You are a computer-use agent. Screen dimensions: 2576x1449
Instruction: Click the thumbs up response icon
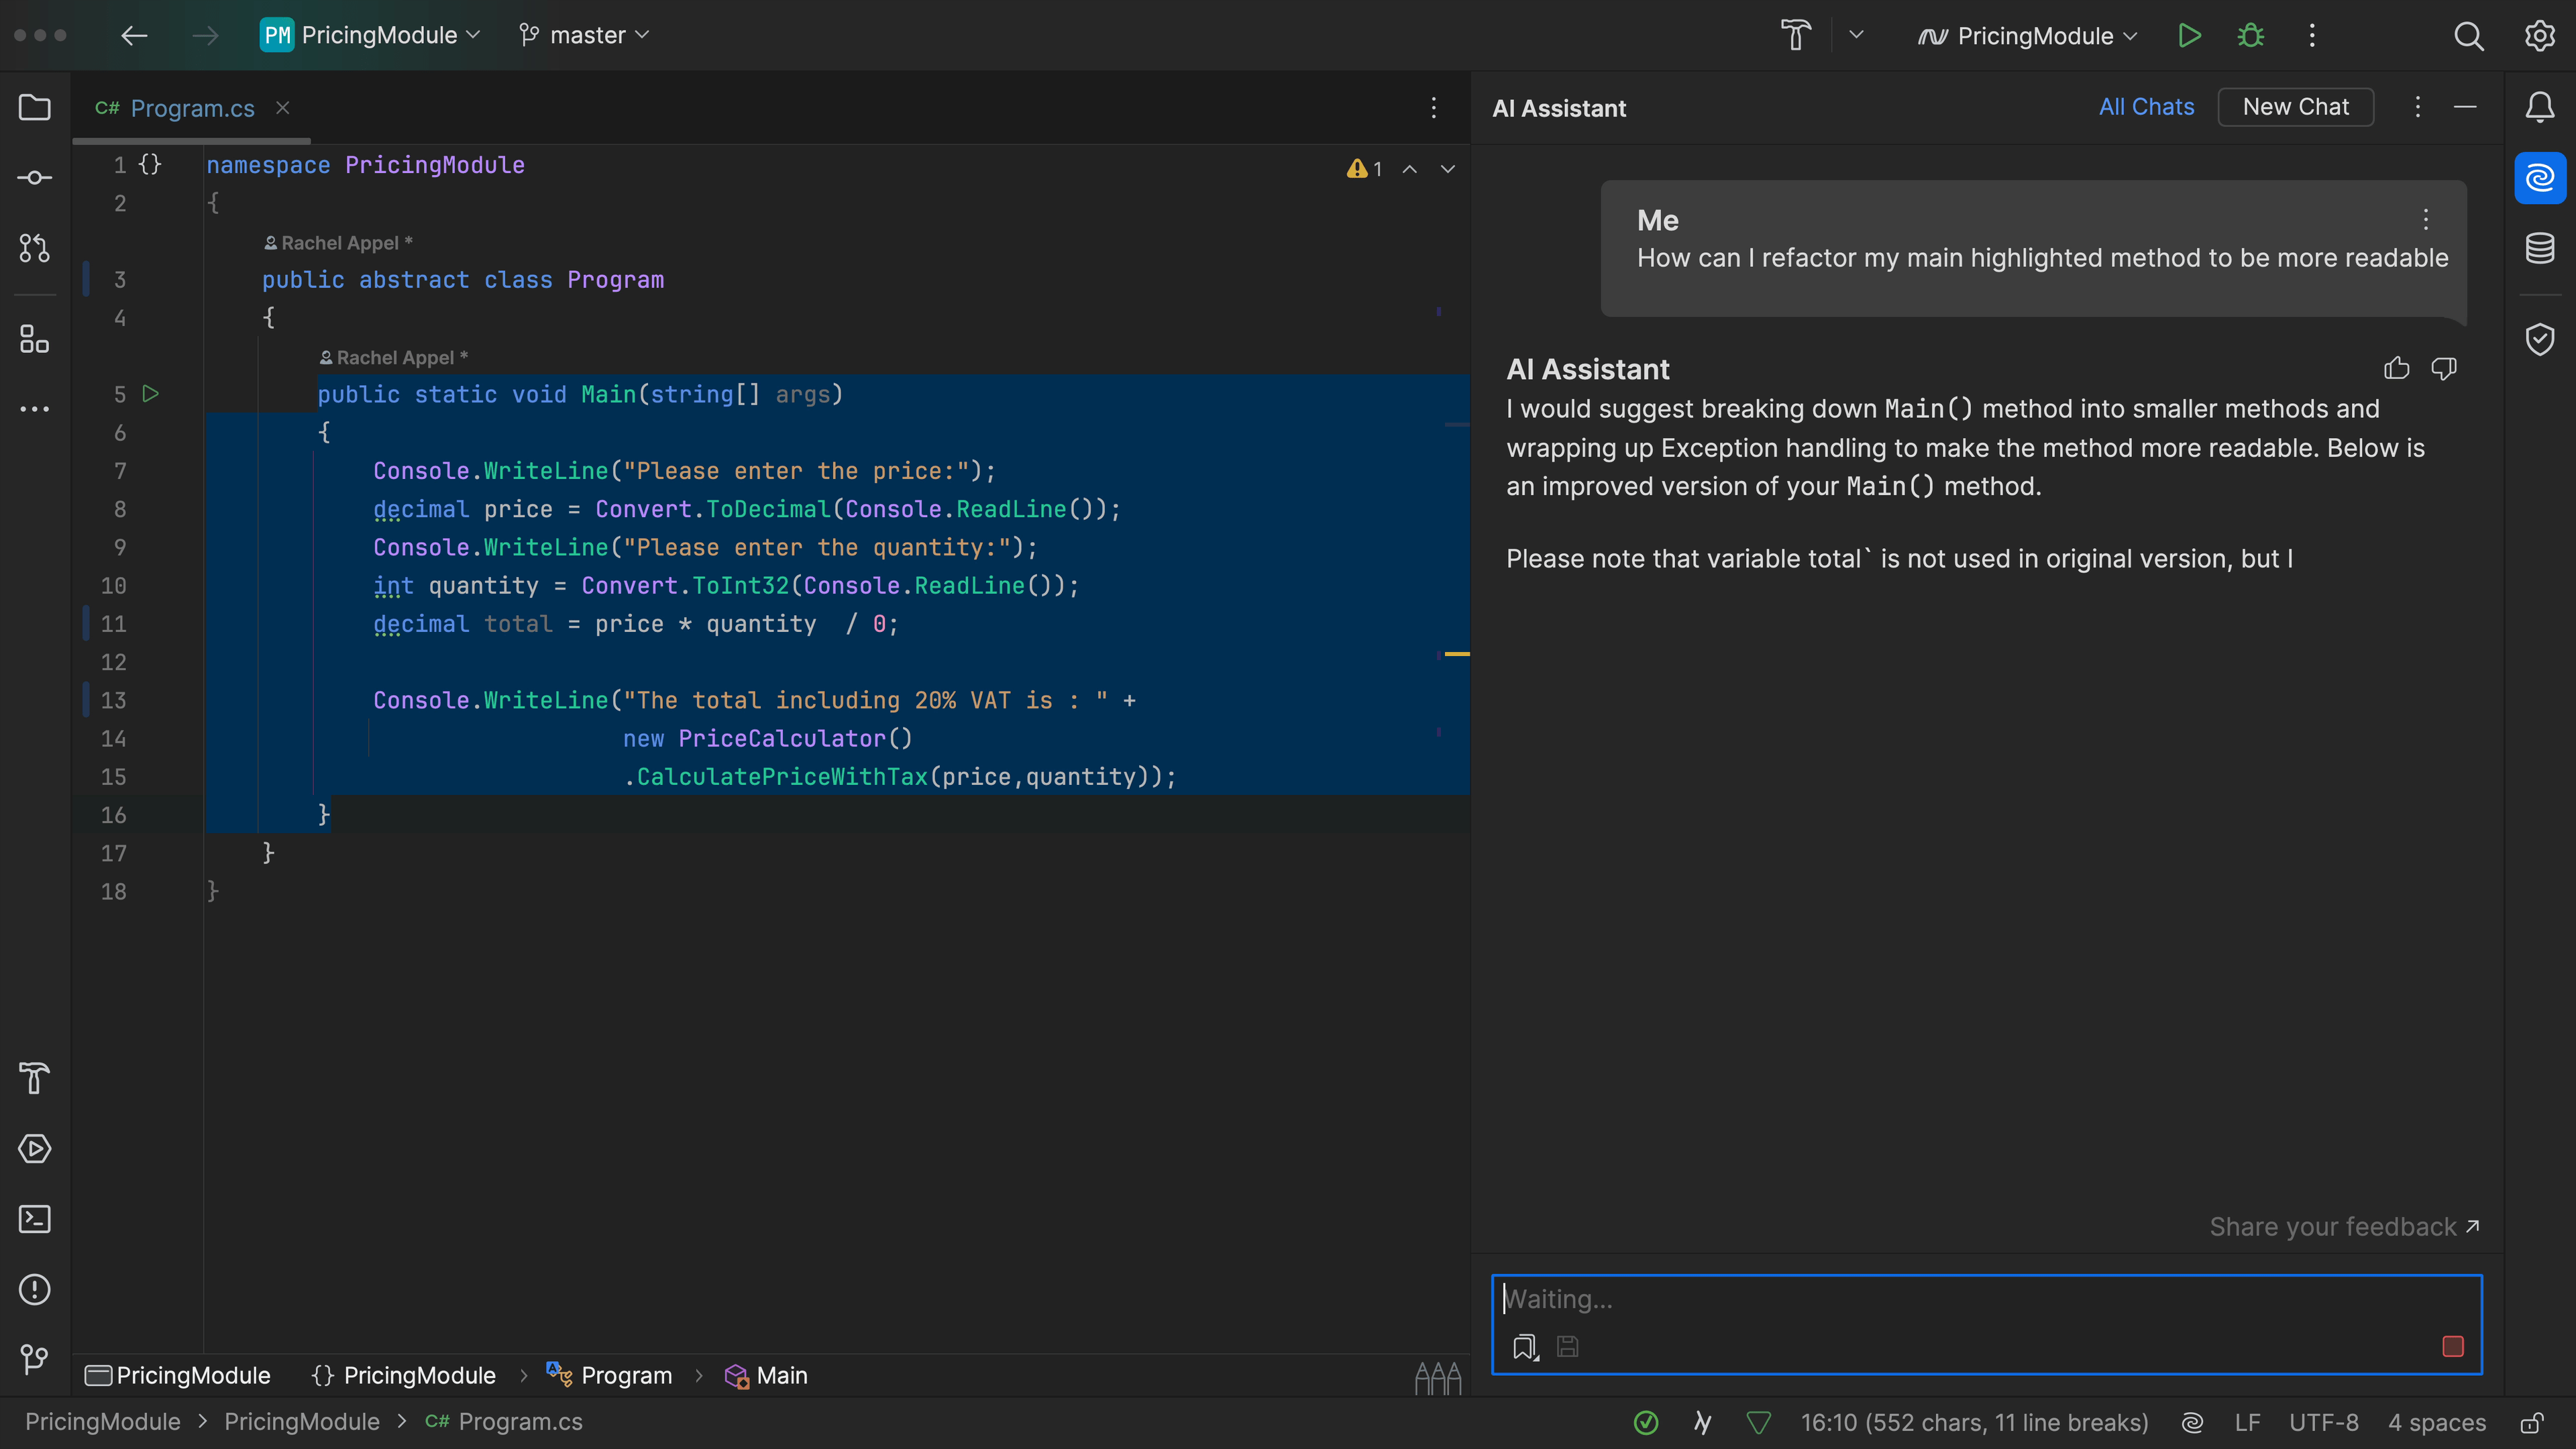tap(2396, 369)
